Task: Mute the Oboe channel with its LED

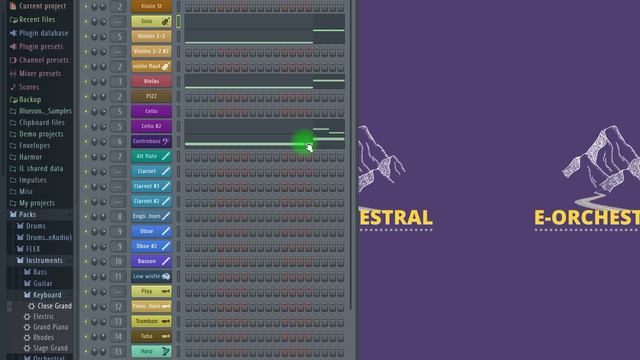Action: coord(86,231)
